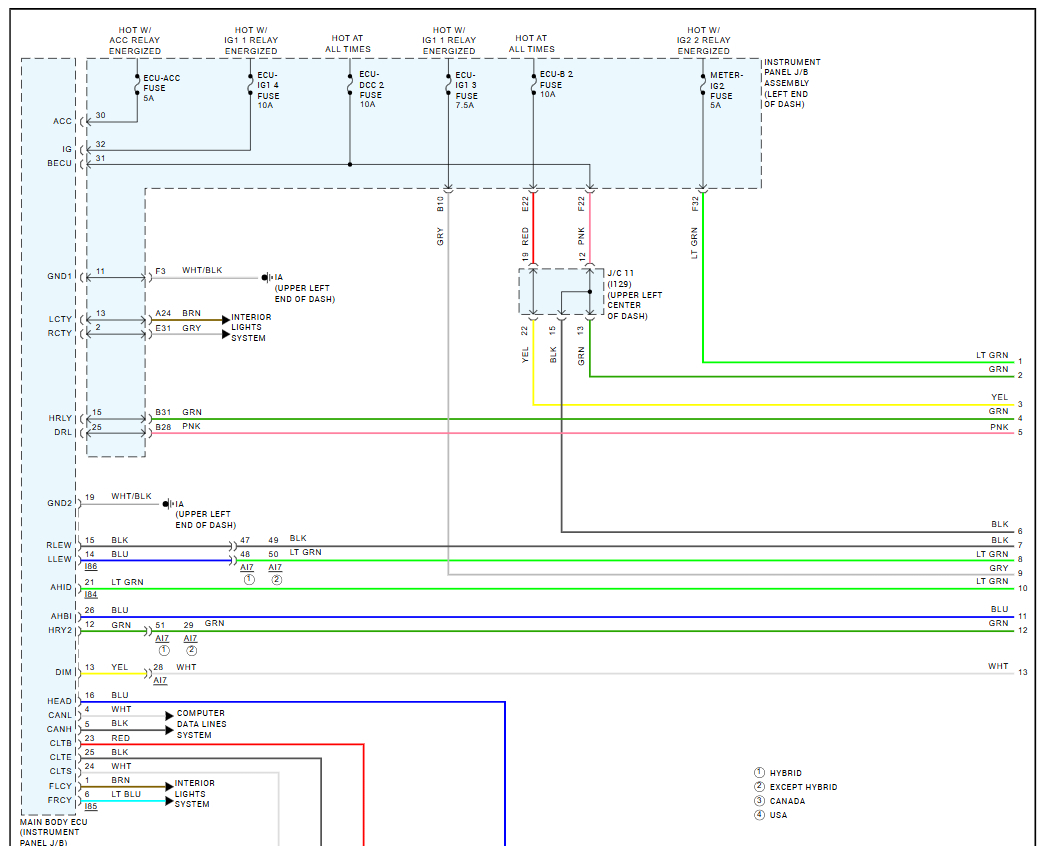Viewport: 1037px width, 846px height.
Task: Click the WHT wire end numbered 13
Action: click(x=1022, y=673)
